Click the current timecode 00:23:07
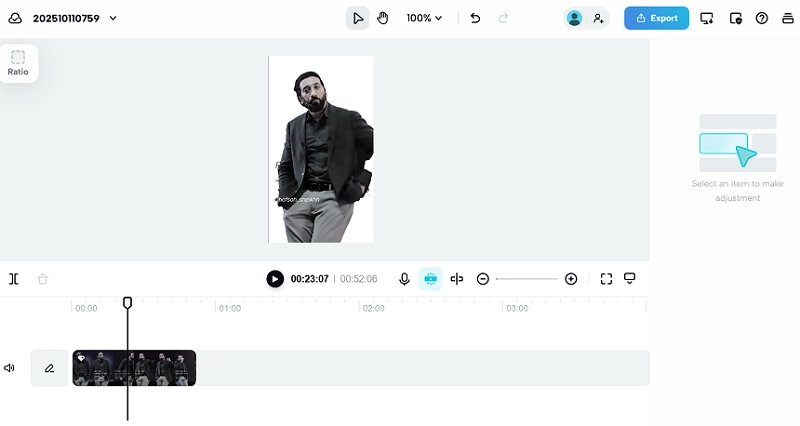This screenshot has height=426, width=800. tap(310, 279)
